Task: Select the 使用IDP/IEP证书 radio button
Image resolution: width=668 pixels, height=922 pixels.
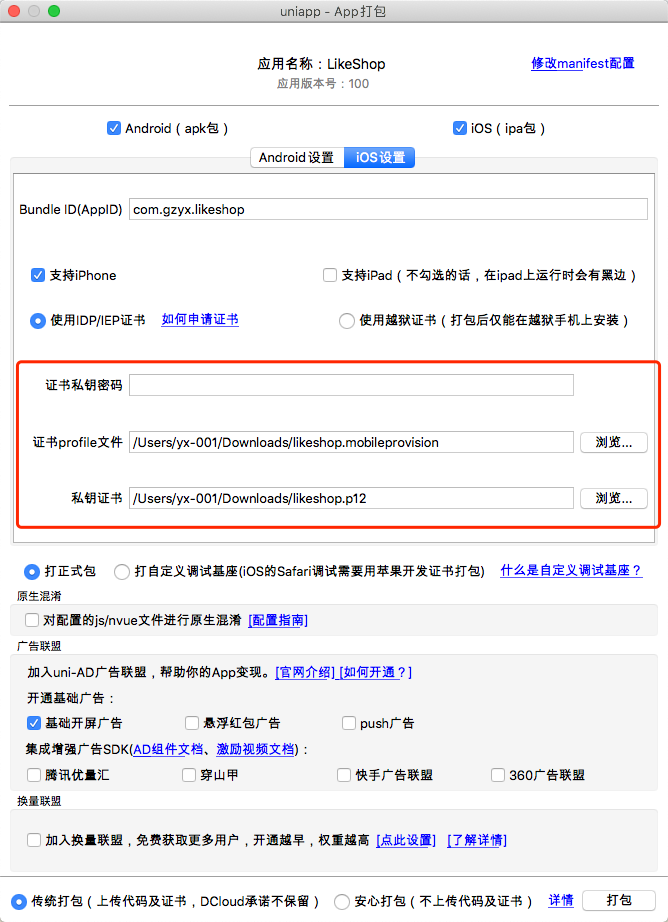Action: point(38,320)
